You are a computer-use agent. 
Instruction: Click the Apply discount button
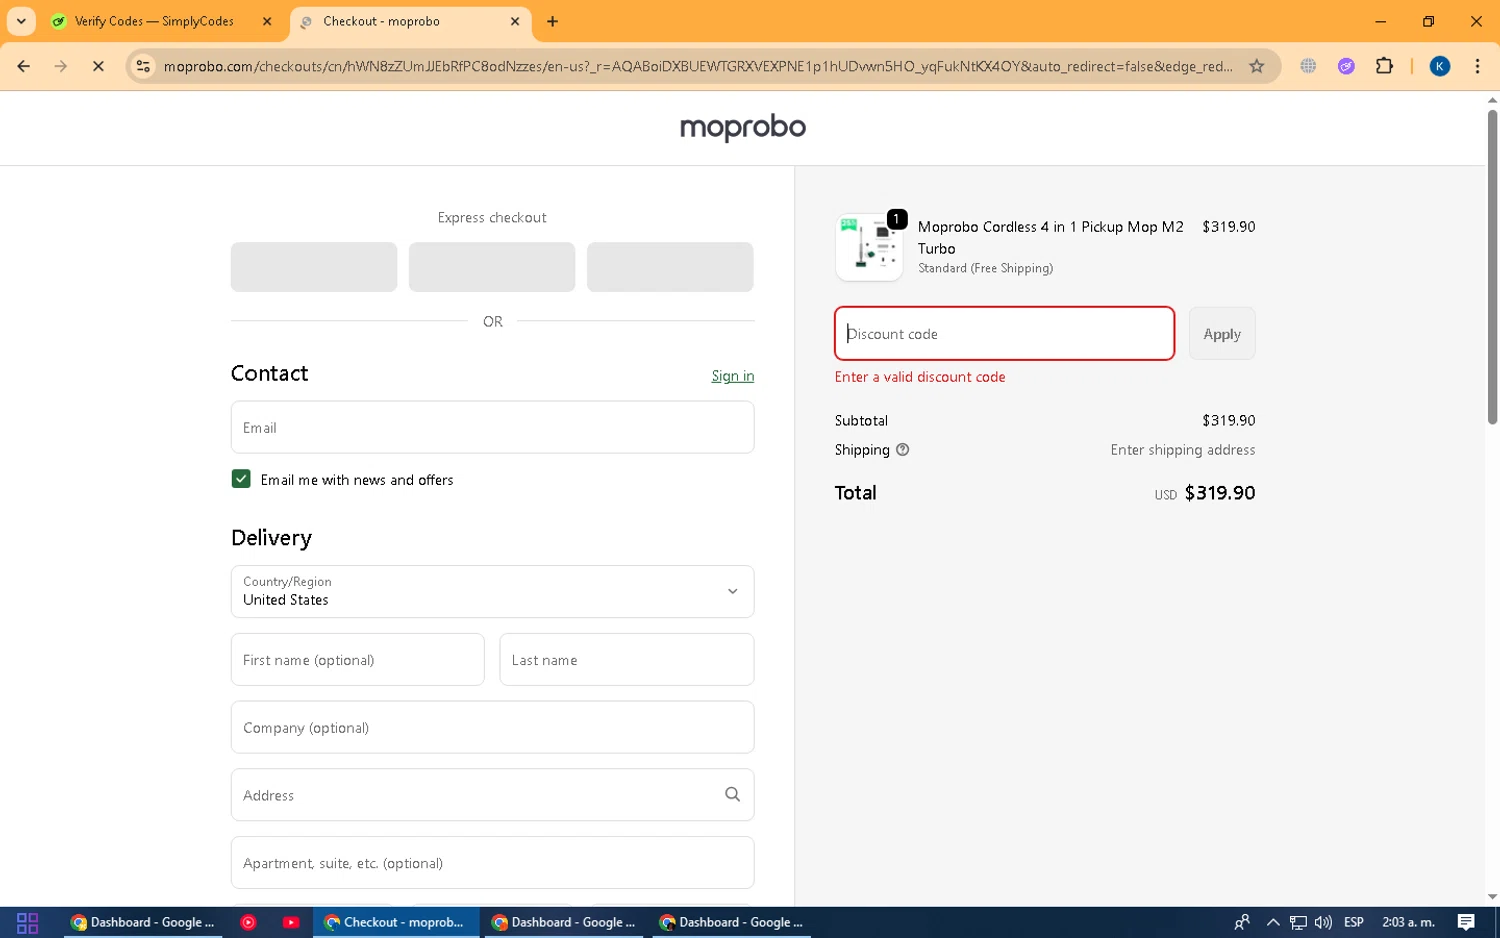pyautogui.click(x=1222, y=333)
